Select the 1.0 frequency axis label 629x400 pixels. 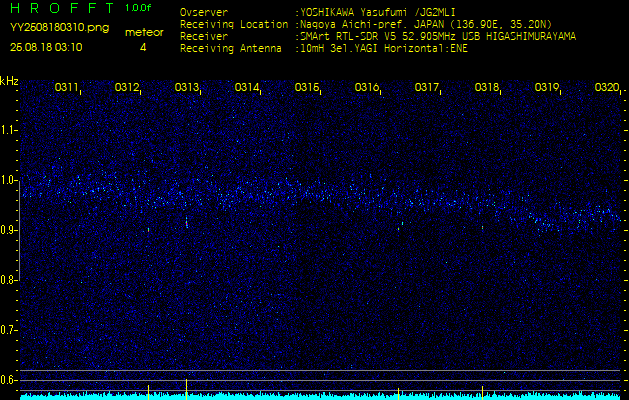pyautogui.click(x=8, y=180)
